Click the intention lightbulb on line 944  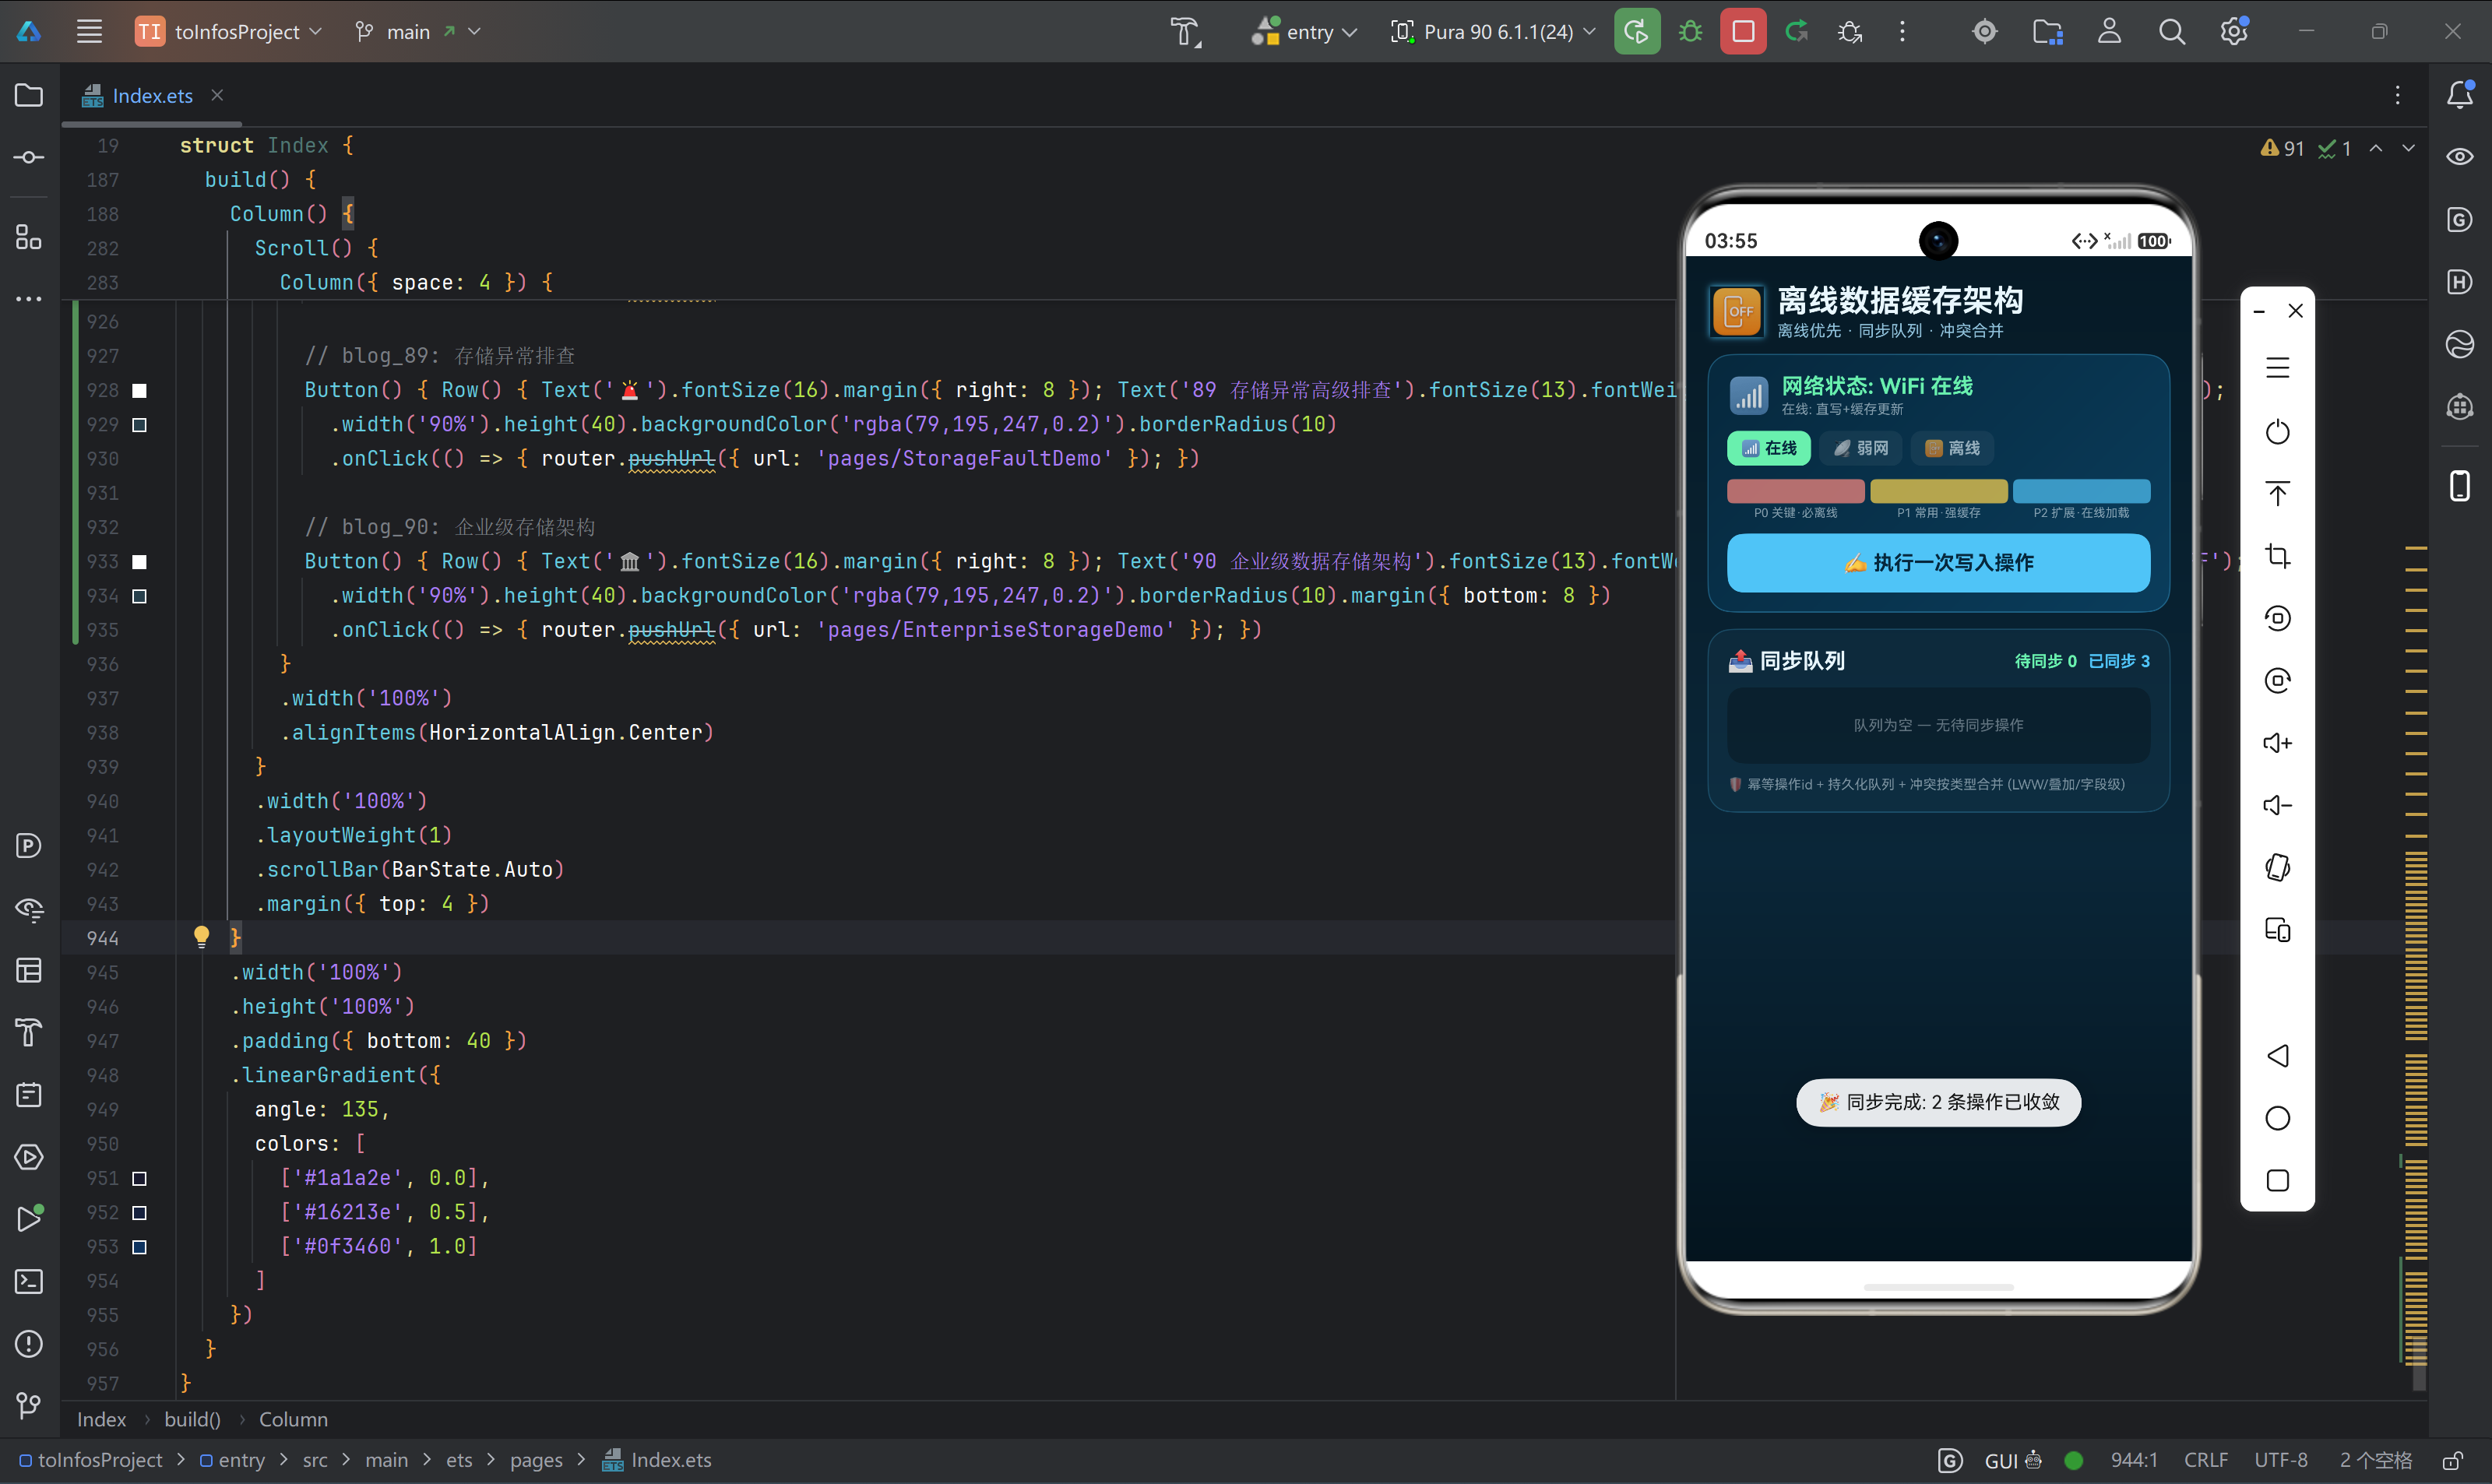pyautogui.click(x=201, y=937)
